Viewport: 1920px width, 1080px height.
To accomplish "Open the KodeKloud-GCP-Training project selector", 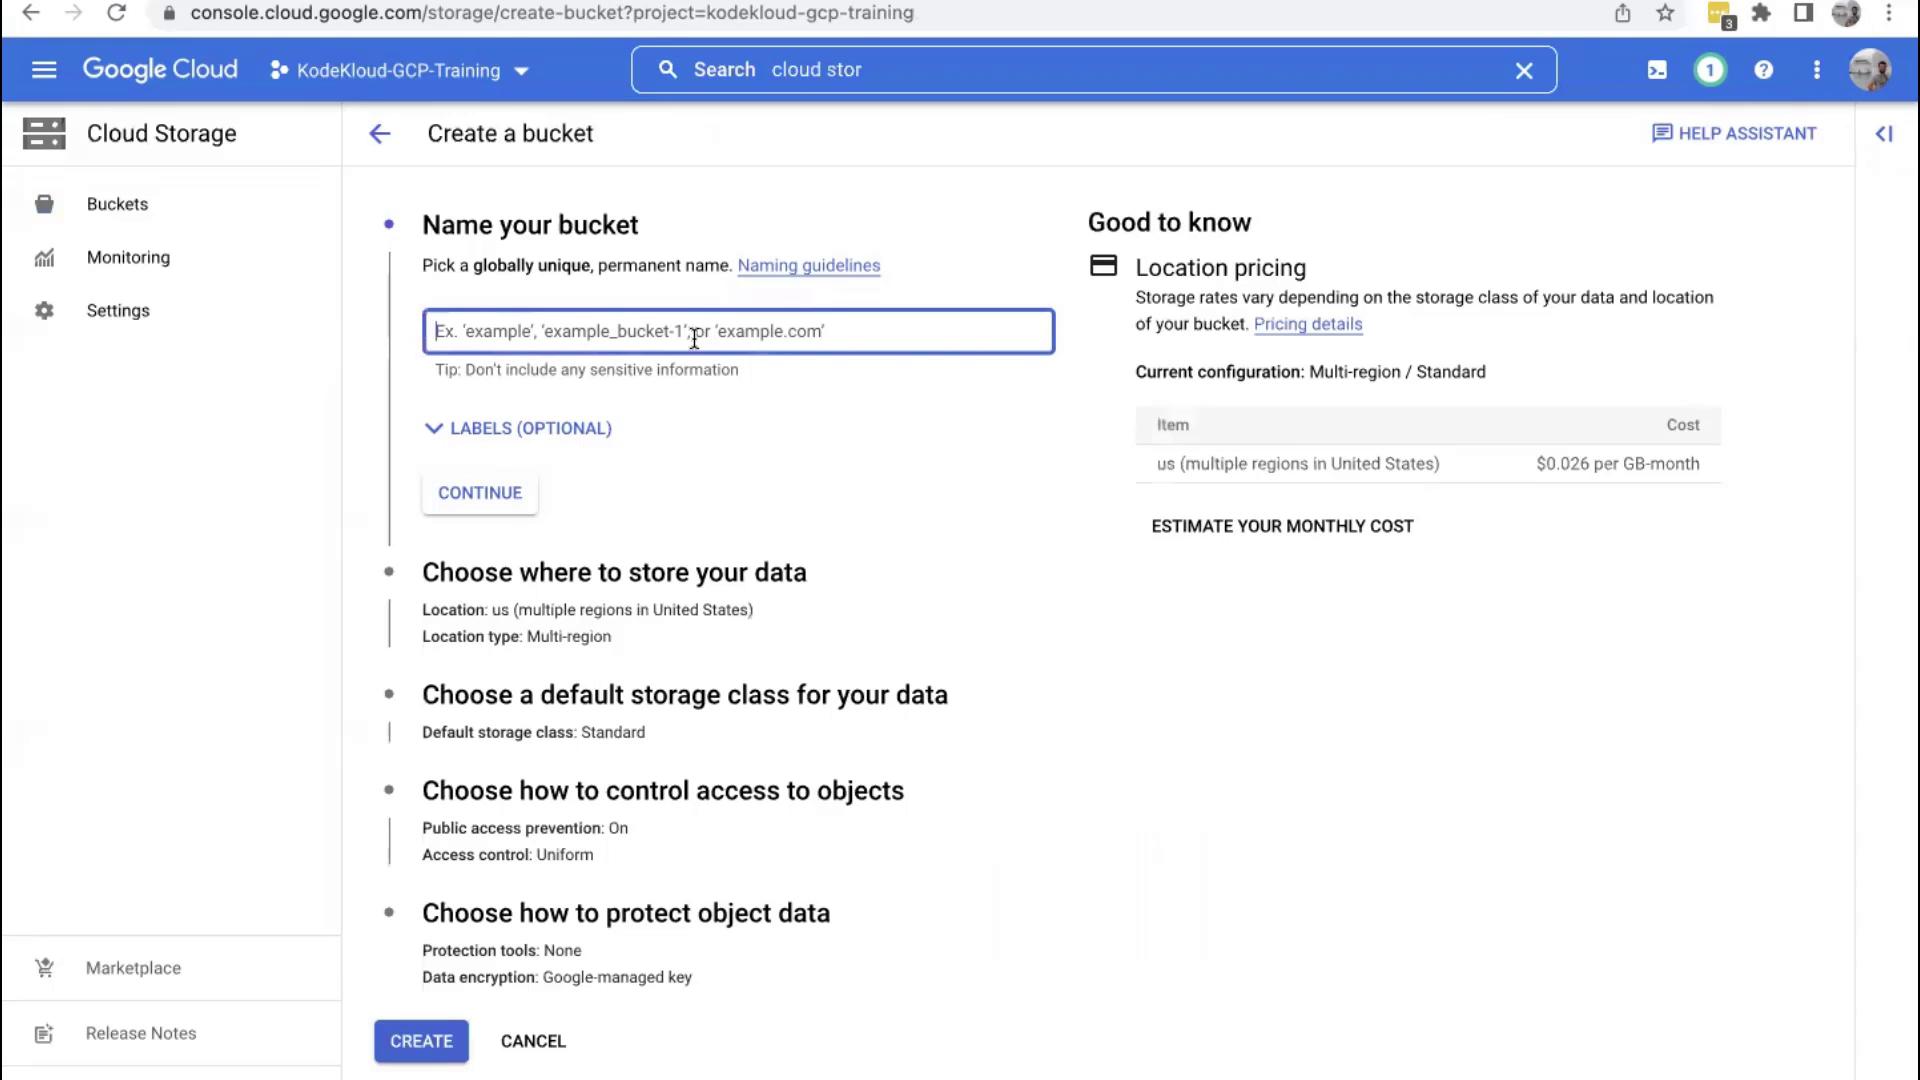I will (400, 71).
